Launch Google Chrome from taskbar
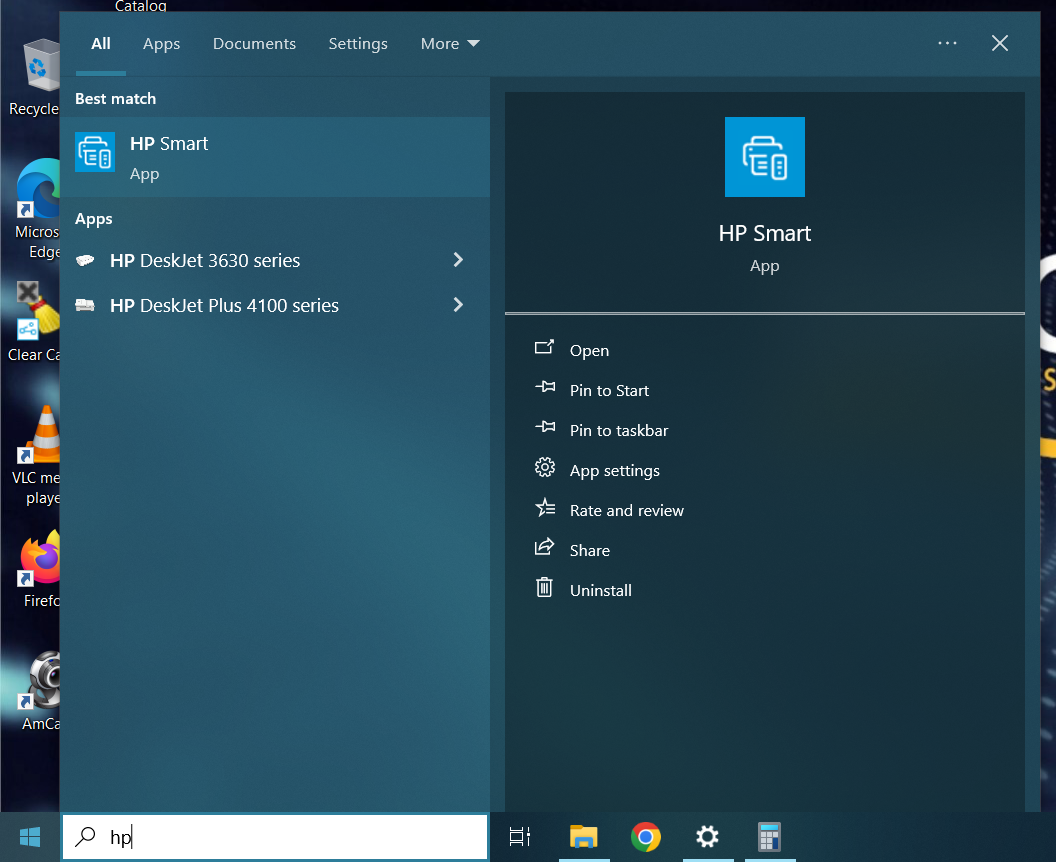The height and width of the screenshot is (862, 1056). [646, 837]
